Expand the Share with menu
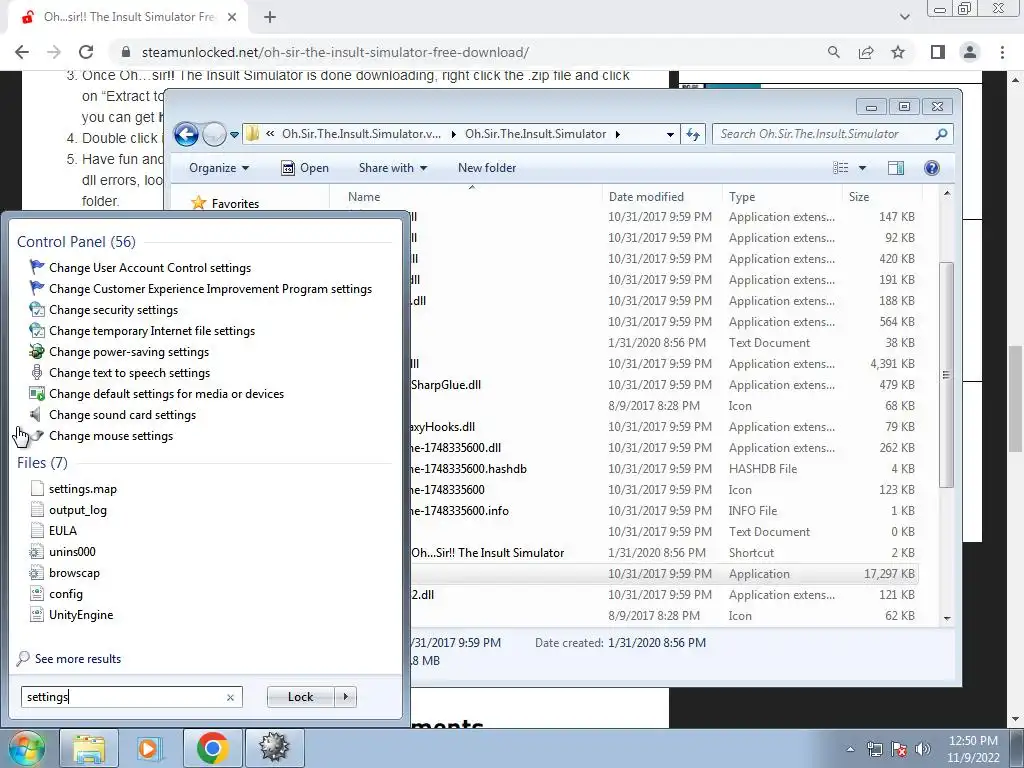Viewport: 1024px width, 768px height. pyautogui.click(x=392, y=168)
